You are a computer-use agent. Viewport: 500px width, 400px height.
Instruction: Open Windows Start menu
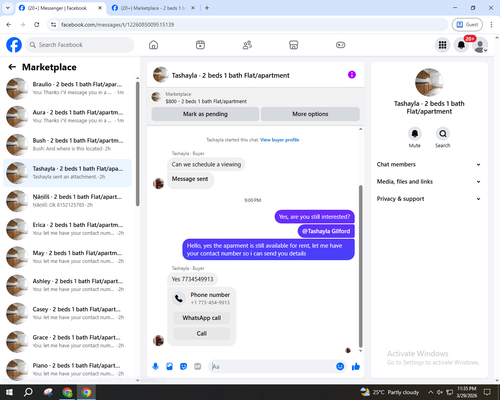[9, 392]
